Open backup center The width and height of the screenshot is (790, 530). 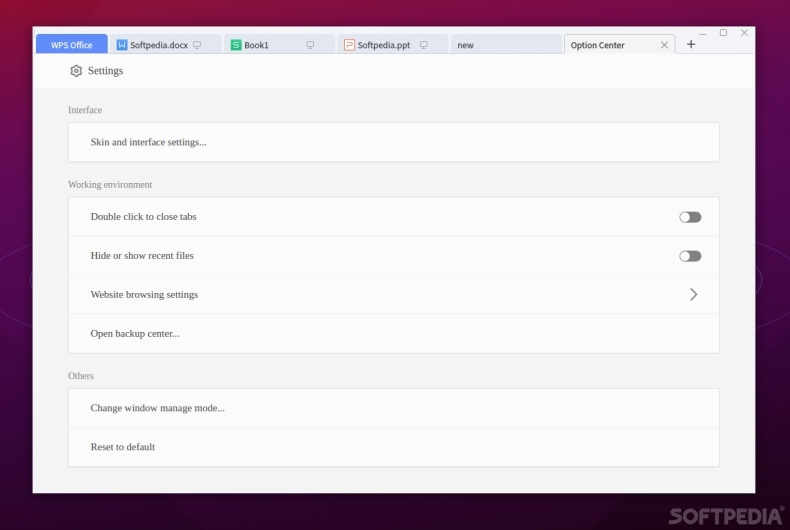tap(135, 333)
